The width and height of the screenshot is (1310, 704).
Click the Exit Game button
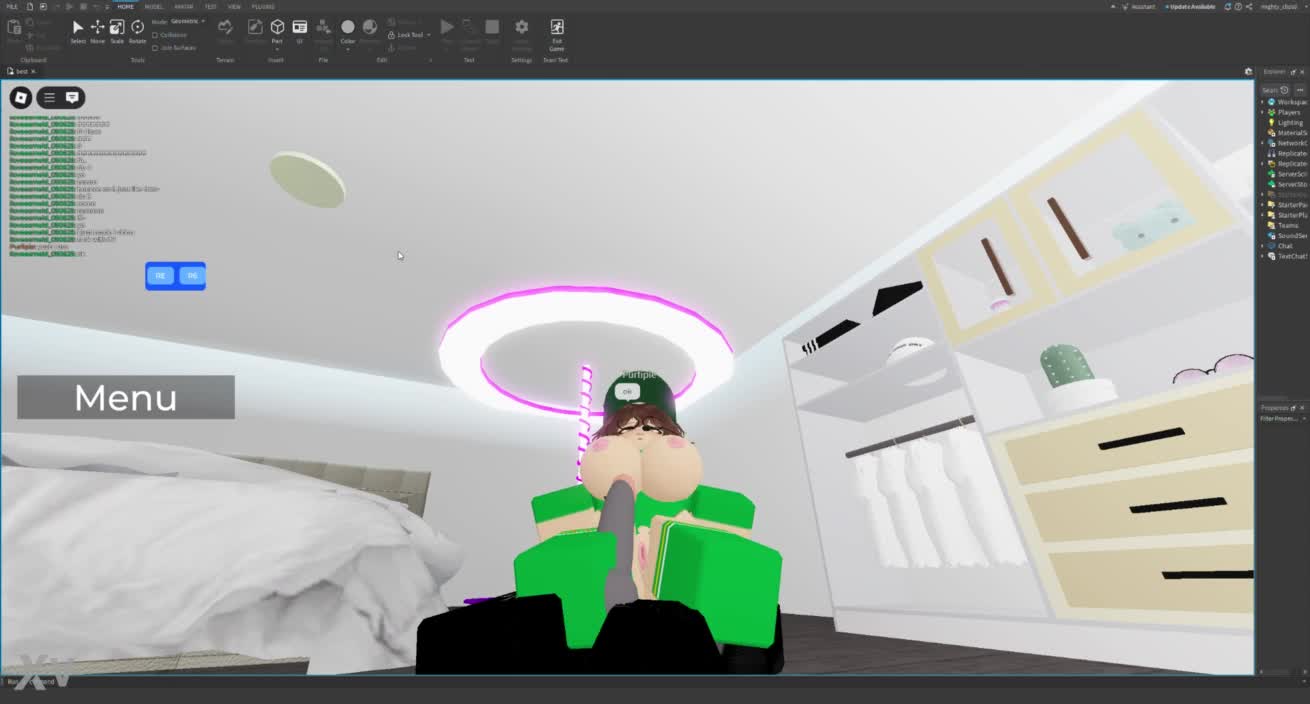pyautogui.click(x=556, y=32)
